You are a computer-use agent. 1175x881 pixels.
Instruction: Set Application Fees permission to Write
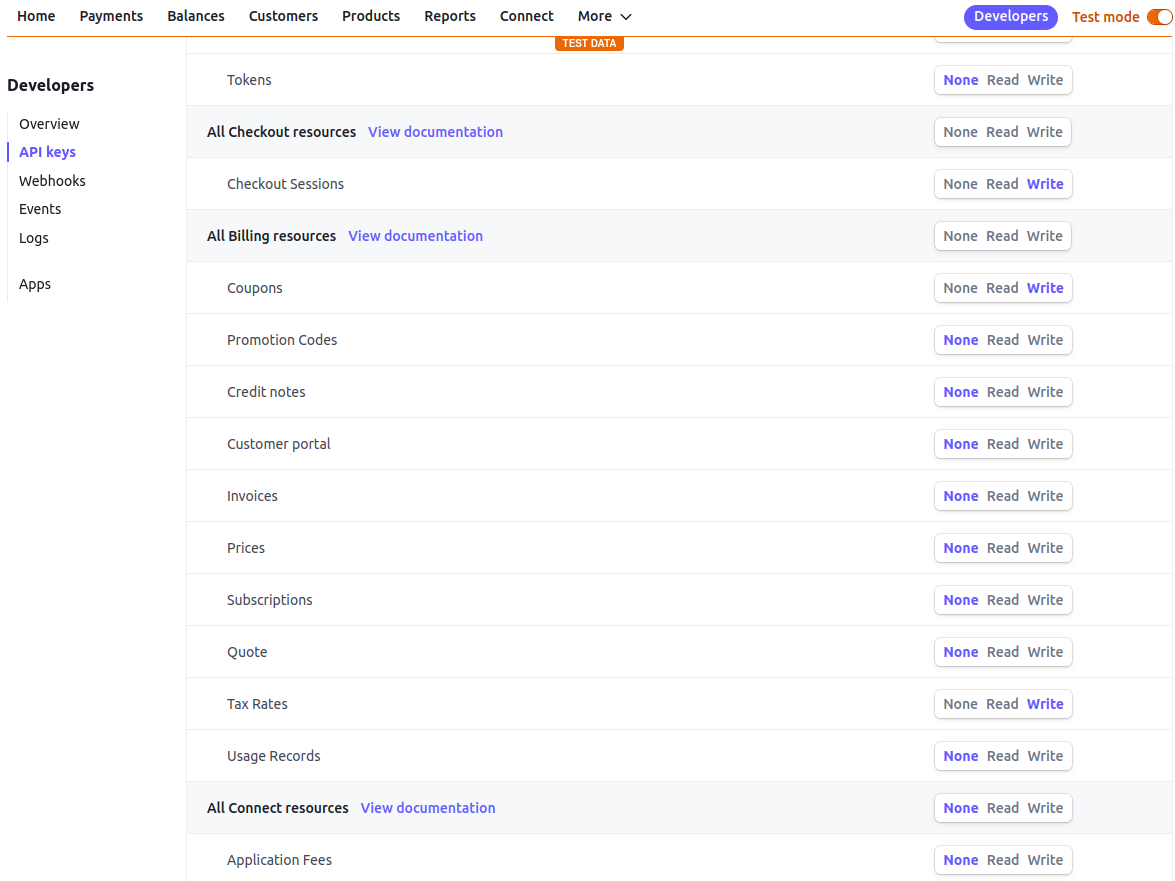click(x=1045, y=860)
